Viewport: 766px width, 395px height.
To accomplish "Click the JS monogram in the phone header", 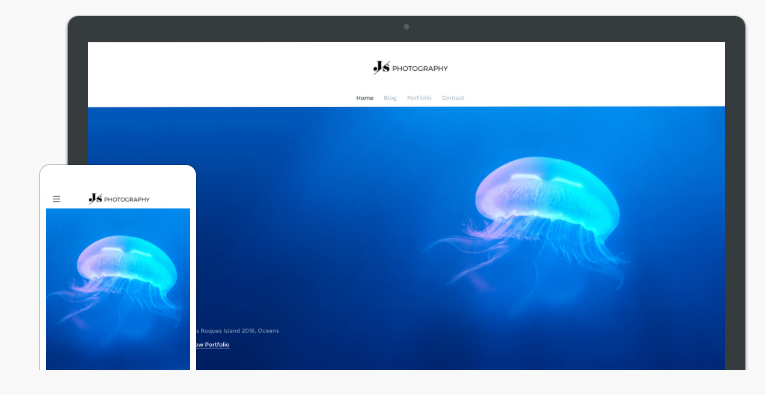I will click(x=95, y=198).
